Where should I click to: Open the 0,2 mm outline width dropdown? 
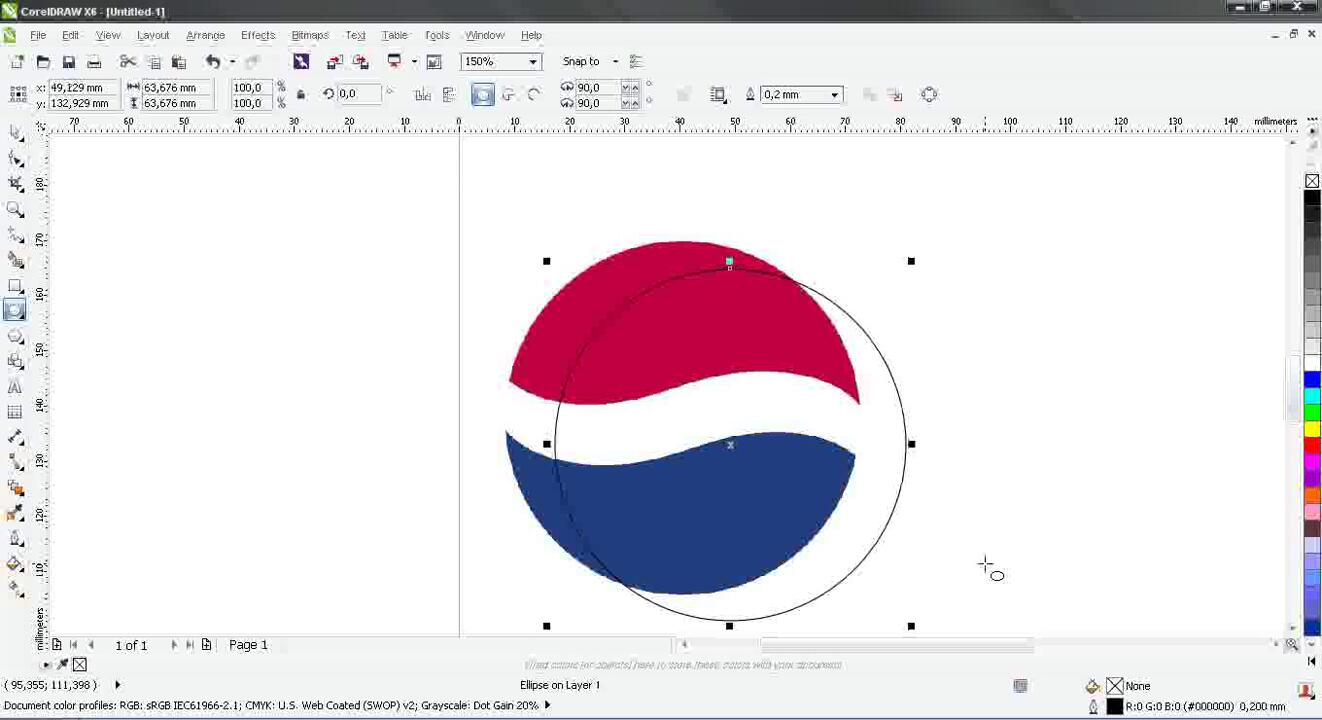click(x=834, y=95)
